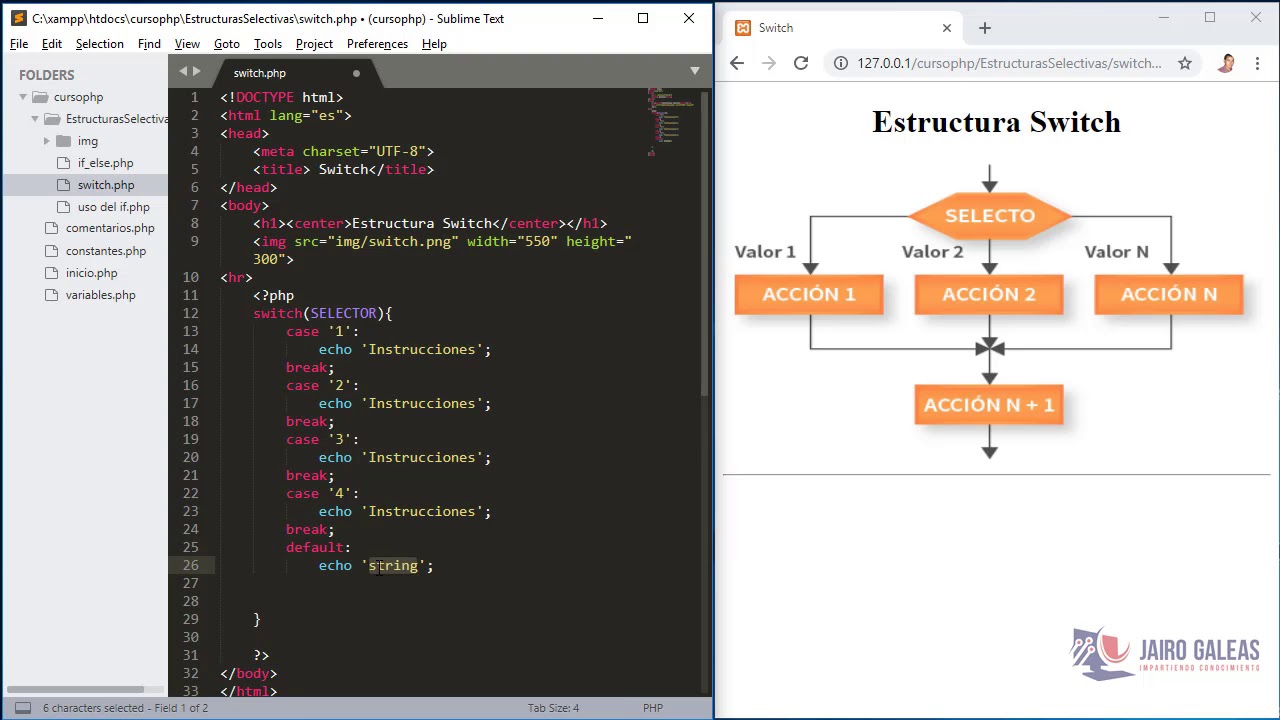
Task: Open the Find menu
Action: (x=149, y=44)
